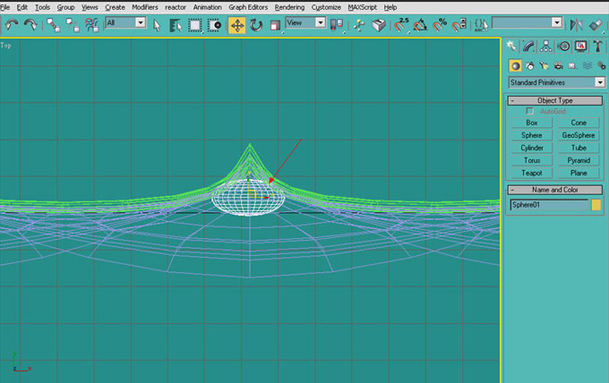The width and height of the screenshot is (609, 383).
Task: Click the Mirror tool icon
Action: point(576,26)
